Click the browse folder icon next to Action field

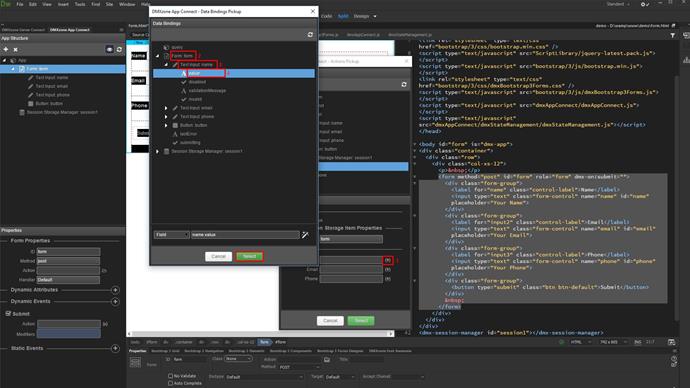tap(327, 359)
